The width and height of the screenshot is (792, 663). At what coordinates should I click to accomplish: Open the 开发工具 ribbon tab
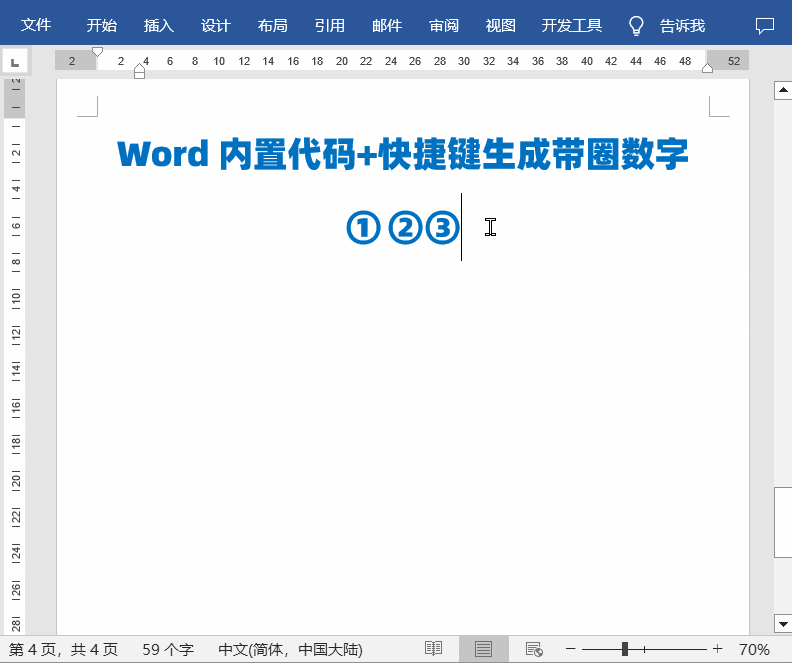(x=572, y=25)
